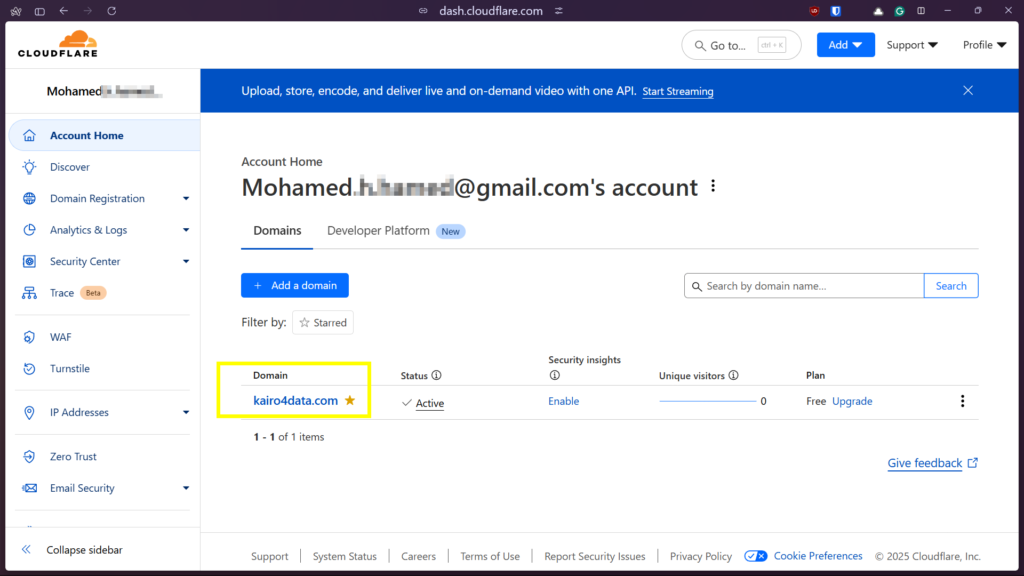Screen dimensions: 1024x576
Task: Toggle the Starred filter
Action: (323, 323)
